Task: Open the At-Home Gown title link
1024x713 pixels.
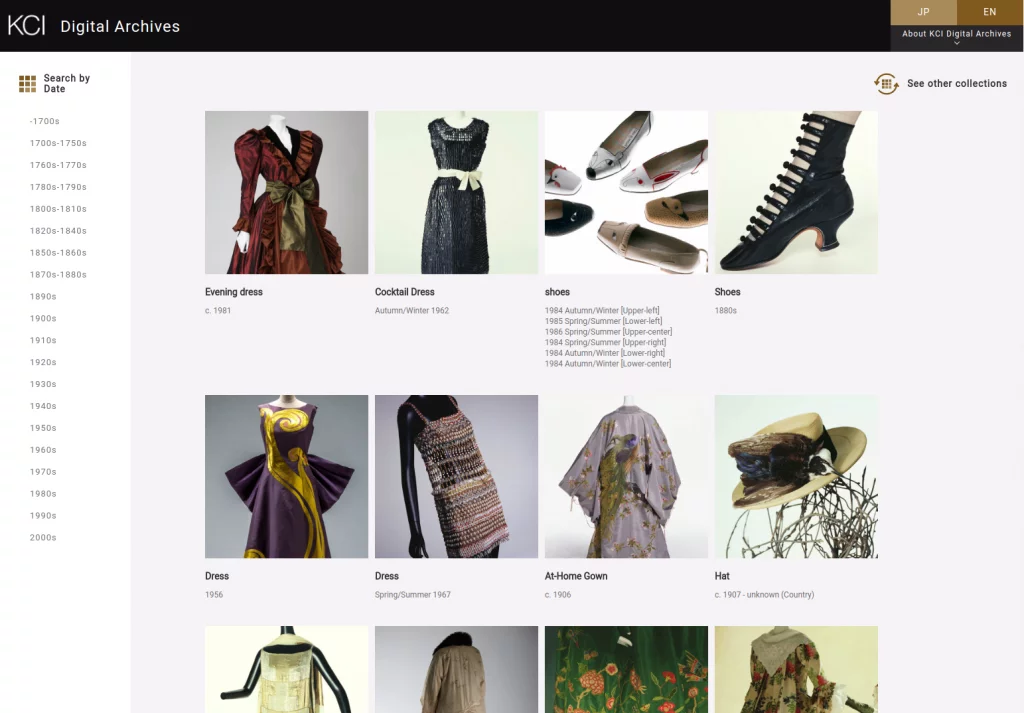Action: click(x=576, y=576)
